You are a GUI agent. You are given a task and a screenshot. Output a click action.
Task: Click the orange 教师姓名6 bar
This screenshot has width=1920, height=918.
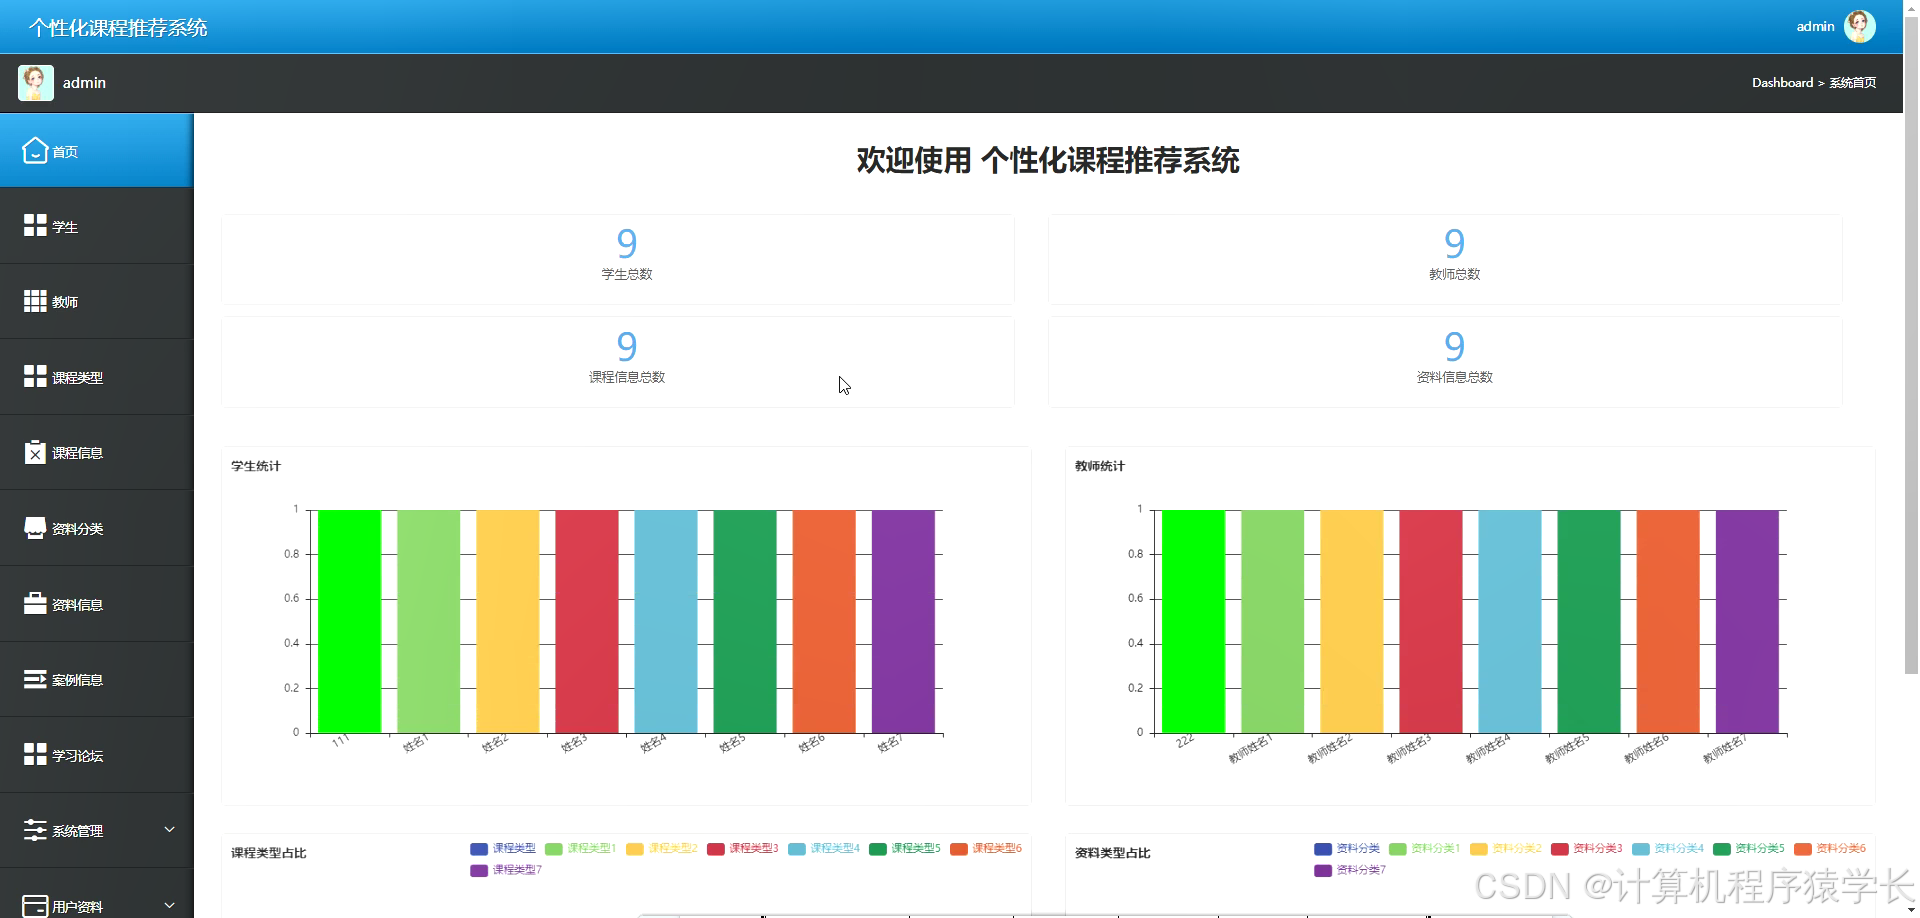[x=1668, y=621]
